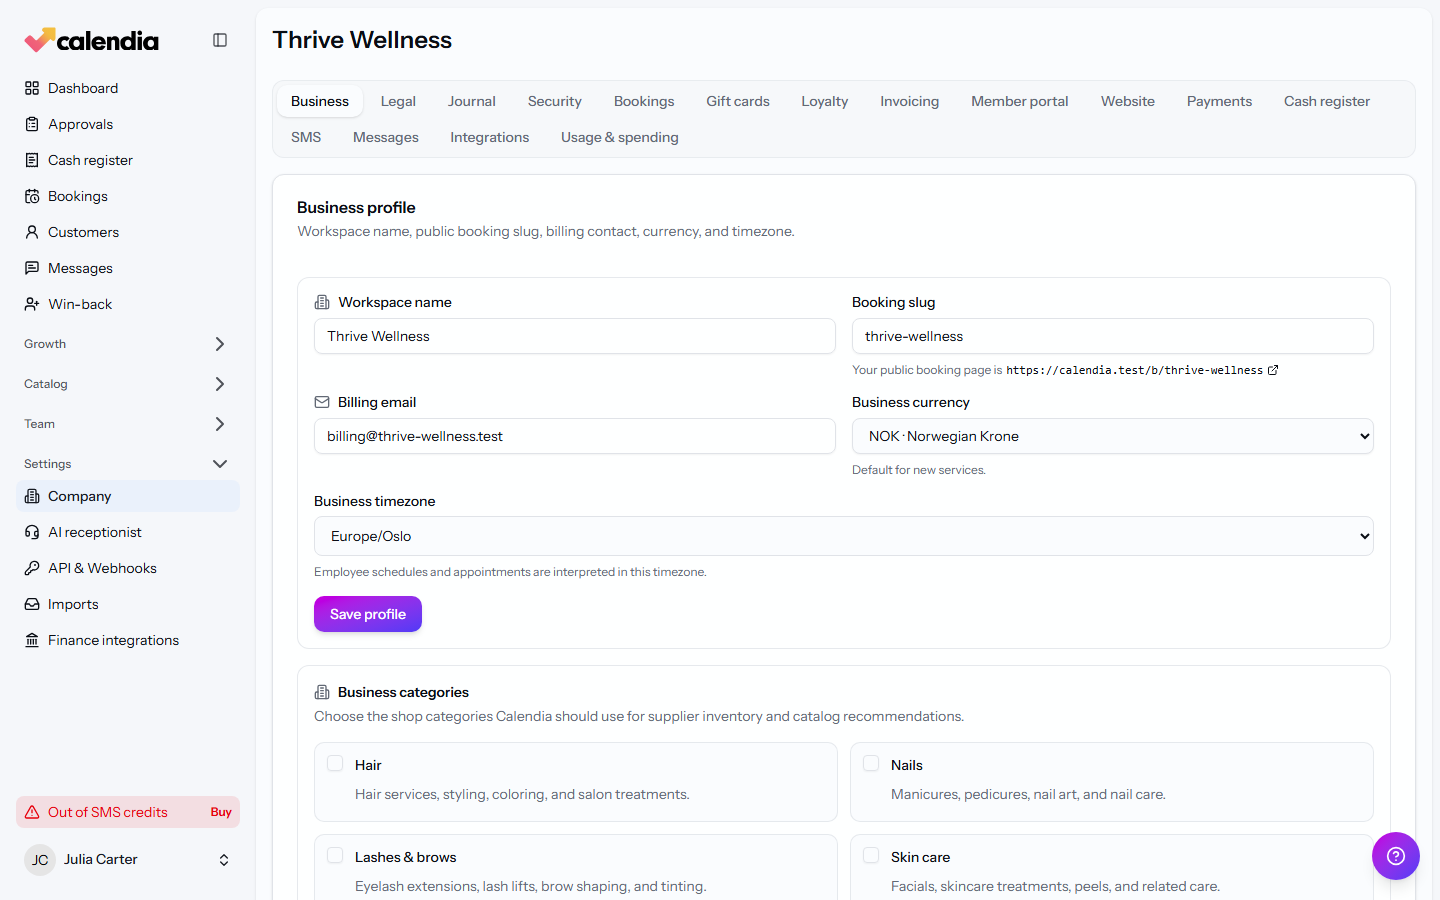The width and height of the screenshot is (1440, 900).
Task: Click the Messages chat icon in sidebar
Action: tap(32, 268)
